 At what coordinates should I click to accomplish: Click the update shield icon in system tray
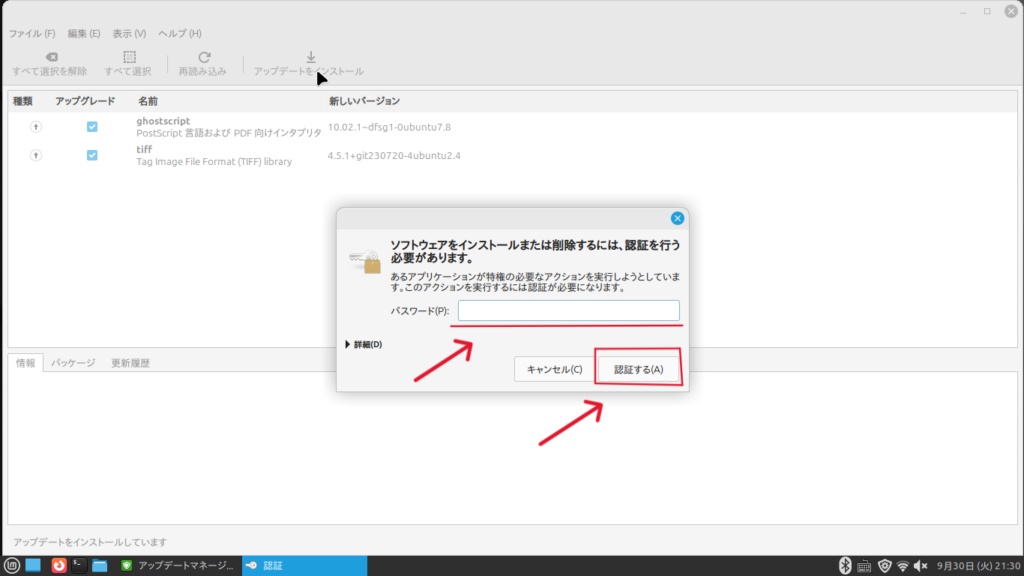pos(884,566)
